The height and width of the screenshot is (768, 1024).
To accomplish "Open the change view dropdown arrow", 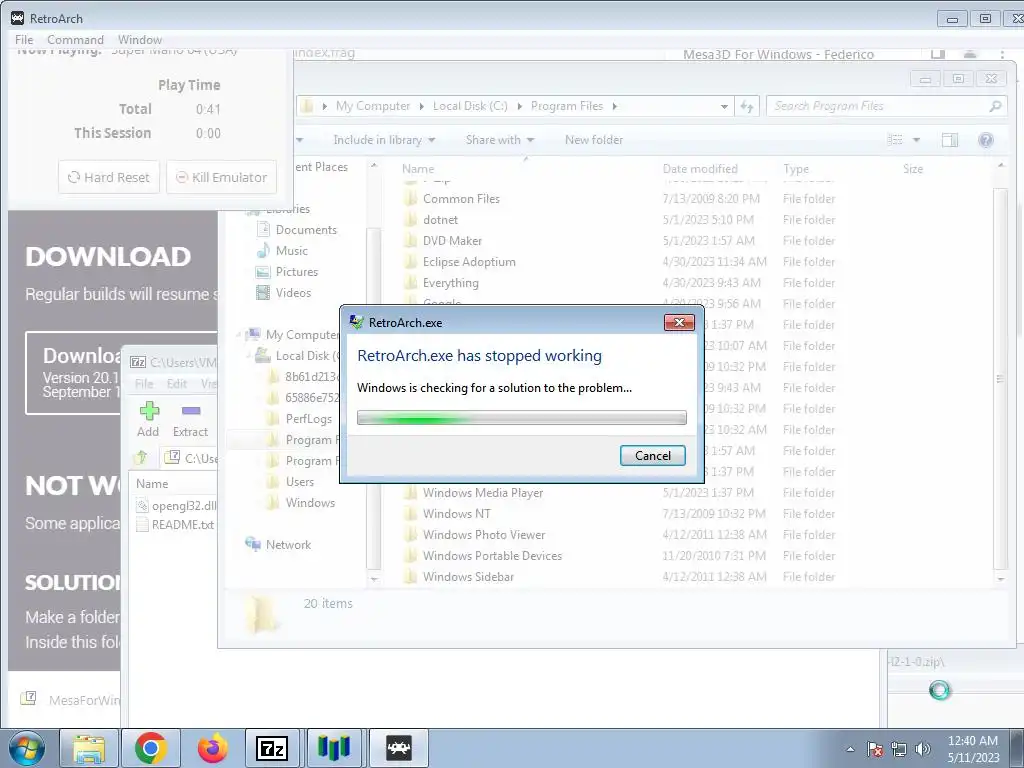I will (916, 140).
